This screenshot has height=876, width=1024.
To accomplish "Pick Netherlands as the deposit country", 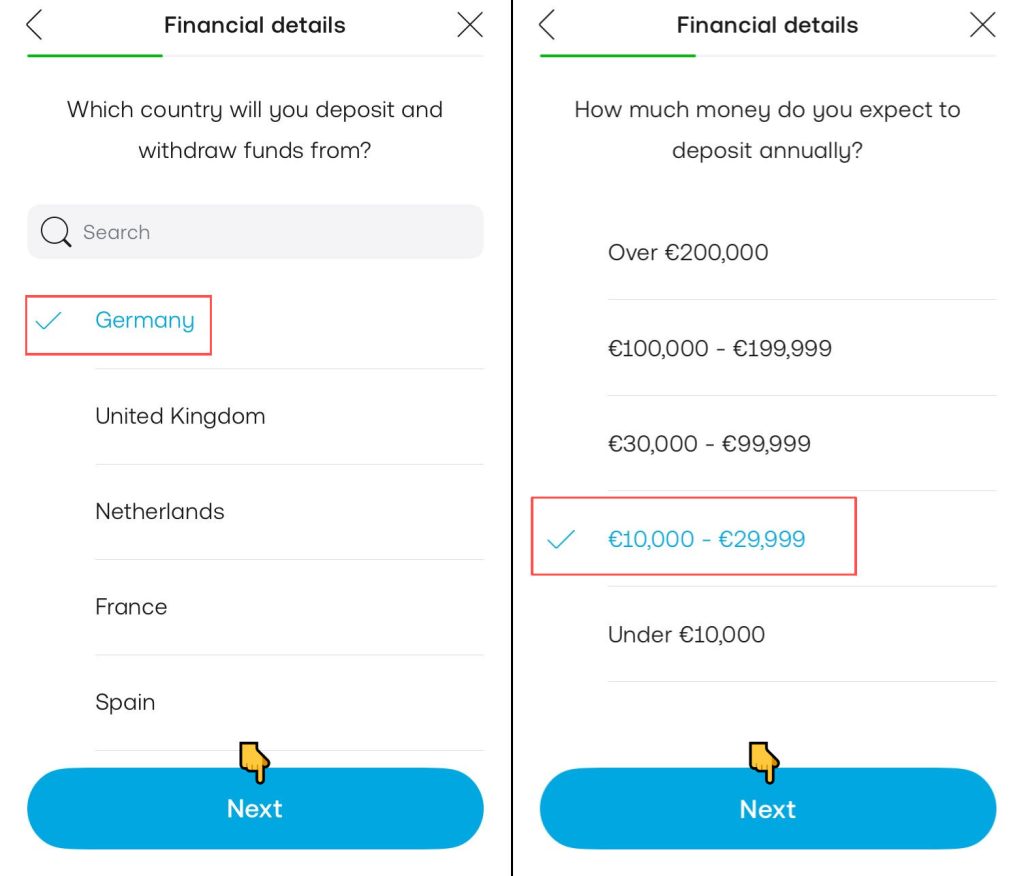I will (x=160, y=512).
